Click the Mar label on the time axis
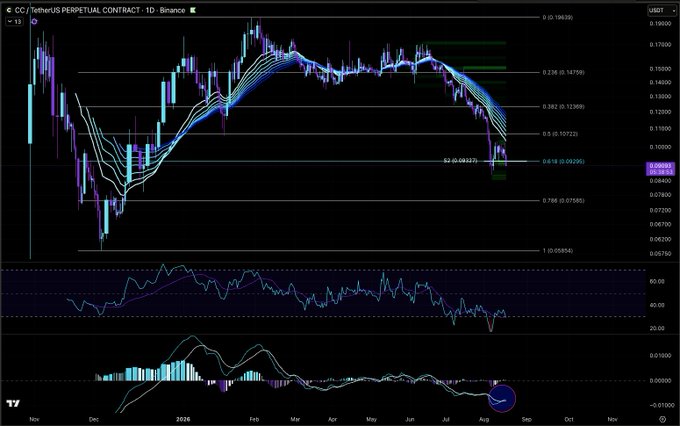The image size is (680, 426). click(295, 419)
